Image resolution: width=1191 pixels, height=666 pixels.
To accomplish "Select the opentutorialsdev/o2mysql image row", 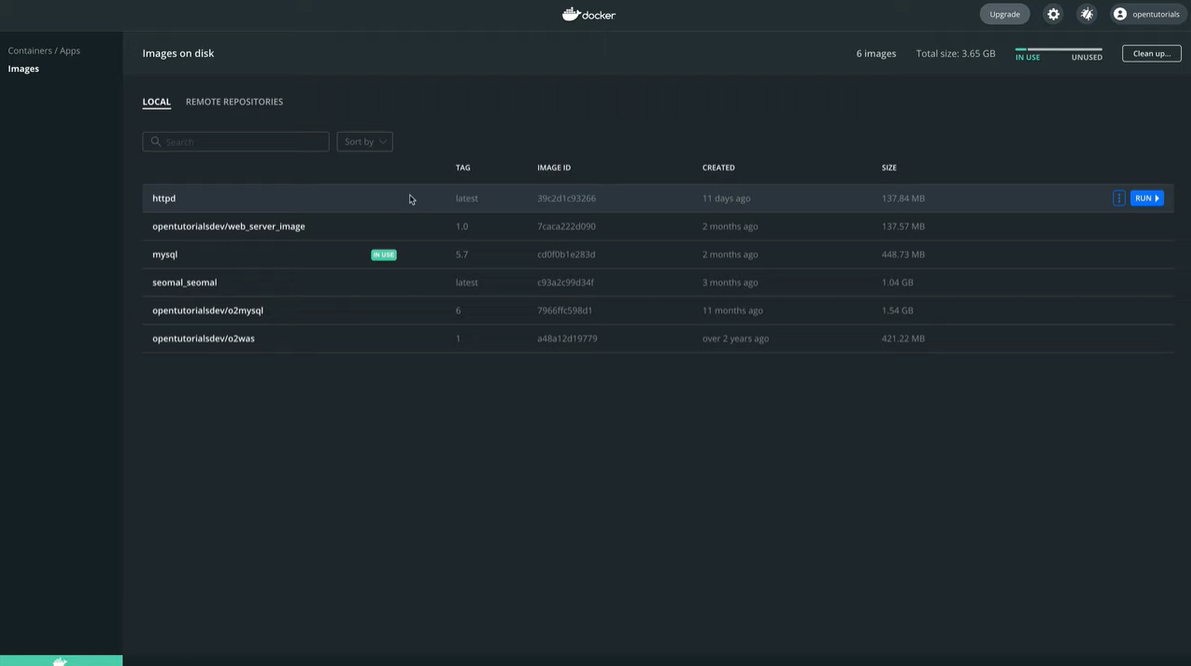I will (658, 311).
